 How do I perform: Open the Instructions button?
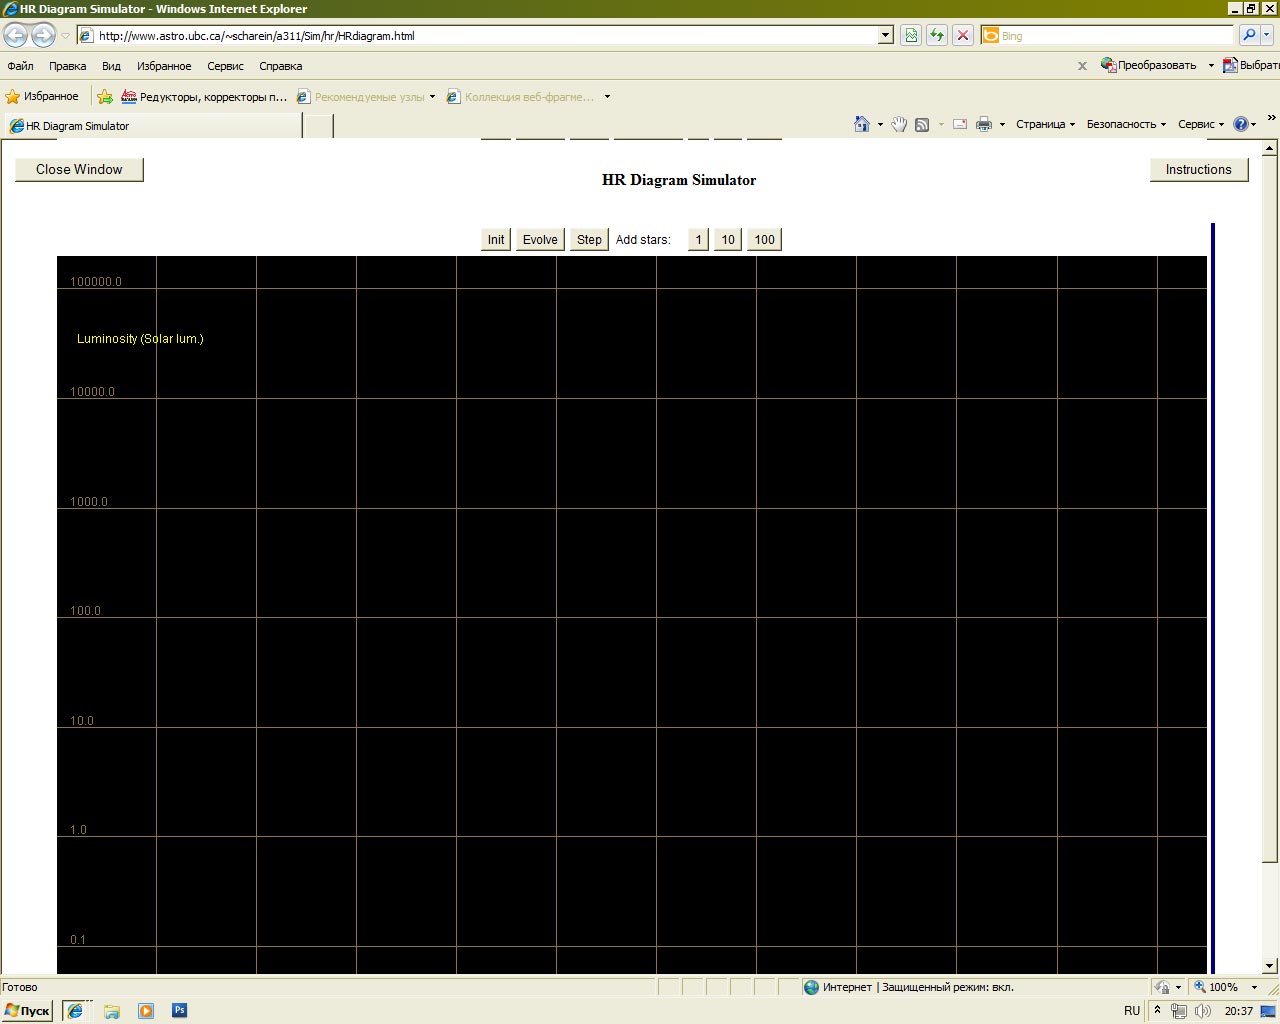pos(1199,169)
